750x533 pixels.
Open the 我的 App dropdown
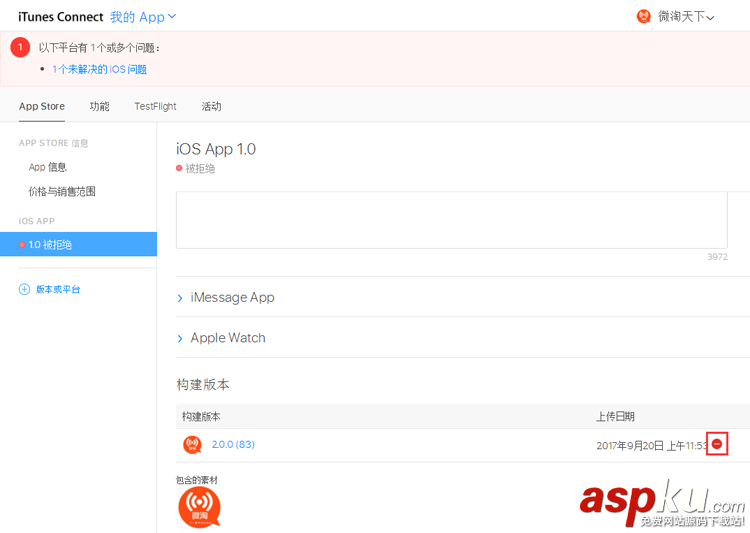click(143, 17)
